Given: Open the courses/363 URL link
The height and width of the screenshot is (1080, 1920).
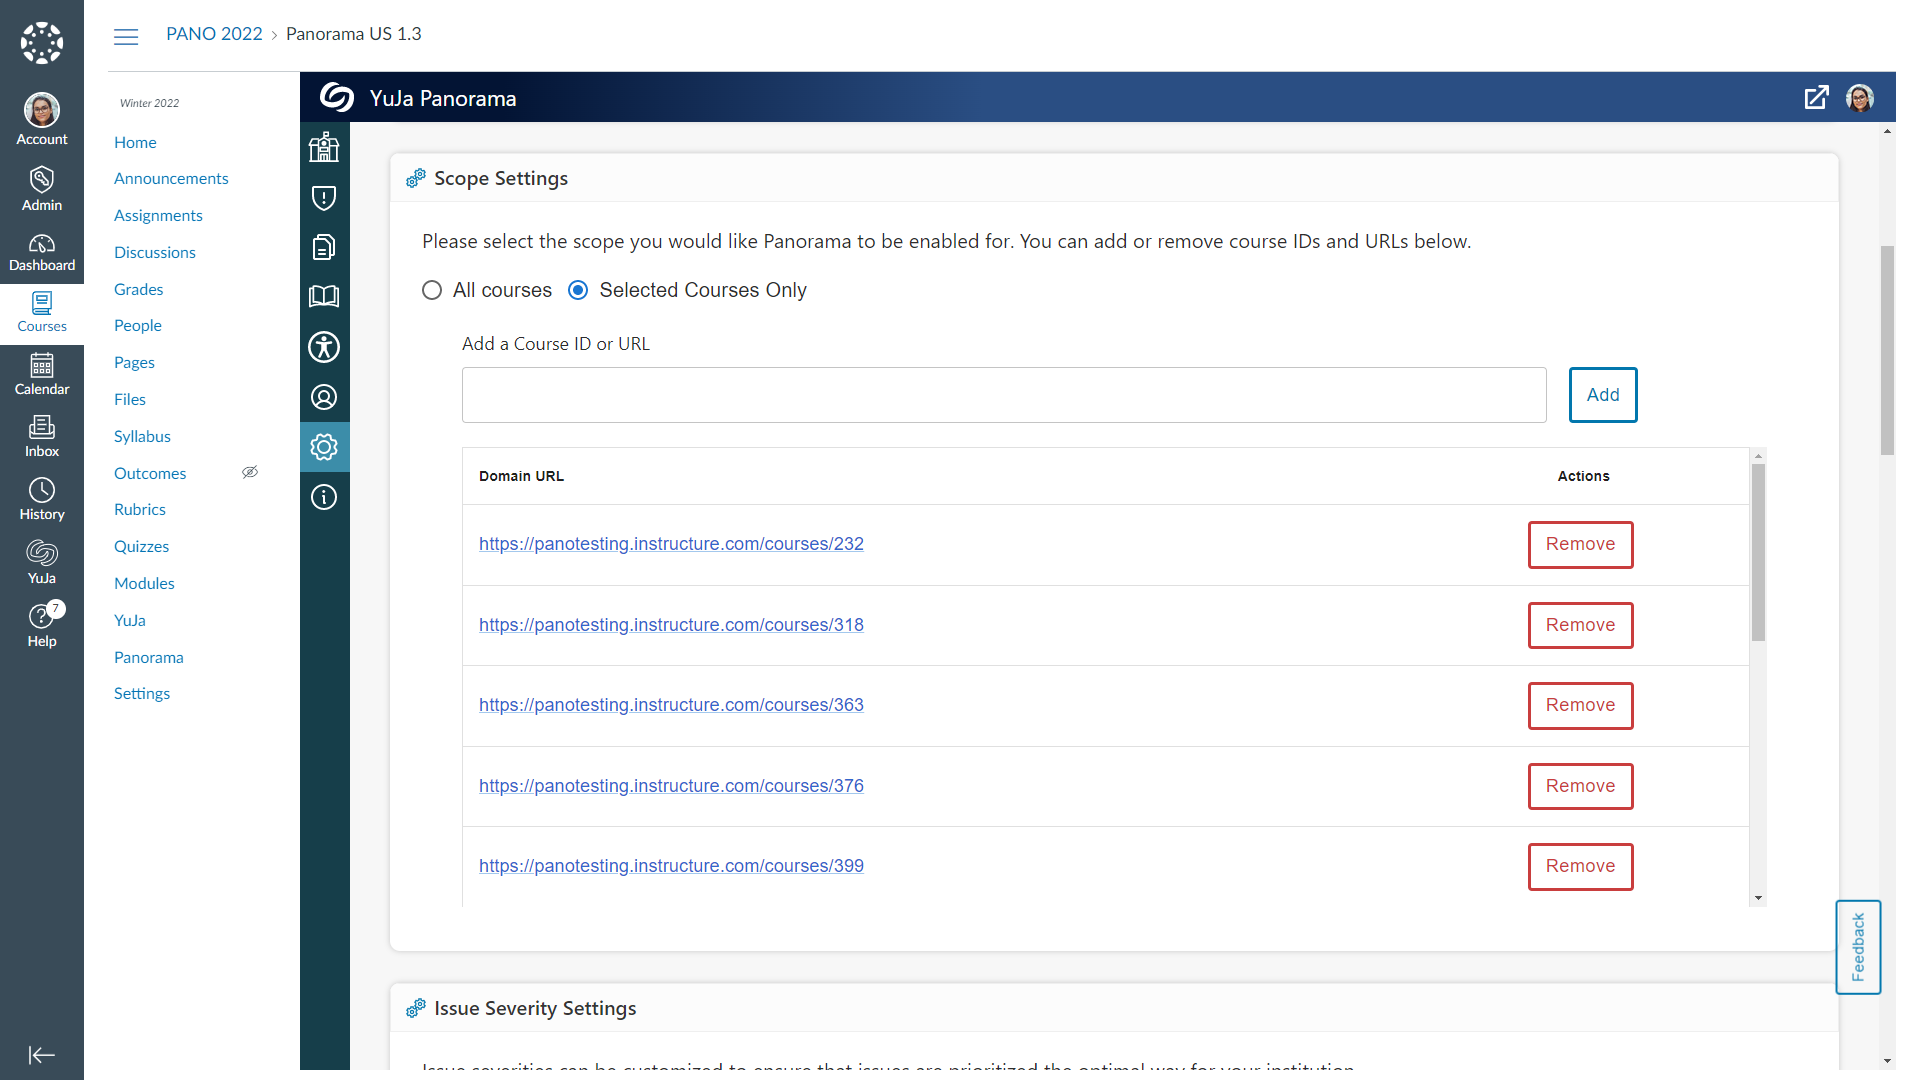Looking at the screenshot, I should (671, 705).
